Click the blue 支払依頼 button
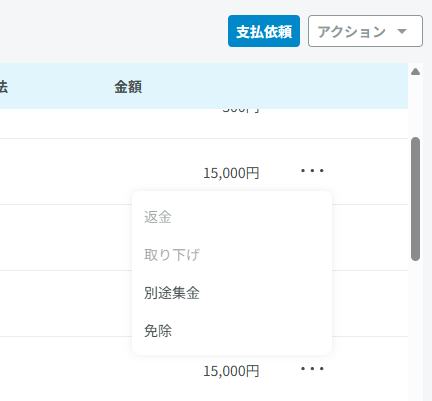Viewport: 432px width, 401px height. pos(264,31)
